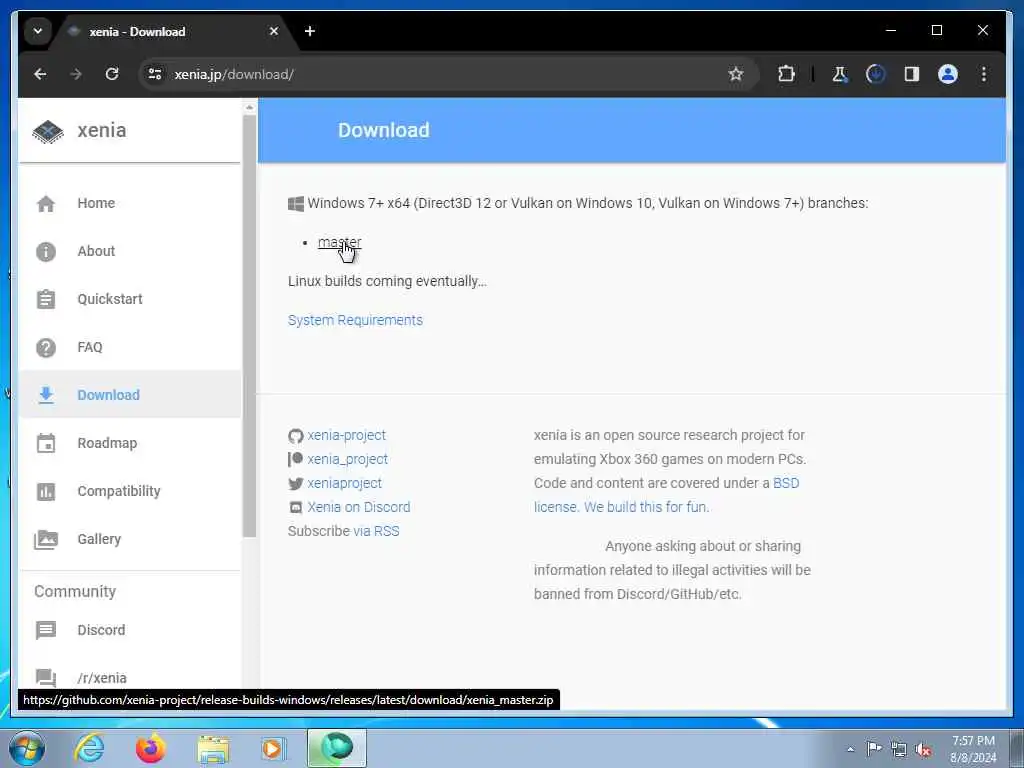Go back to the previous page
1024x768 pixels.
[40, 74]
